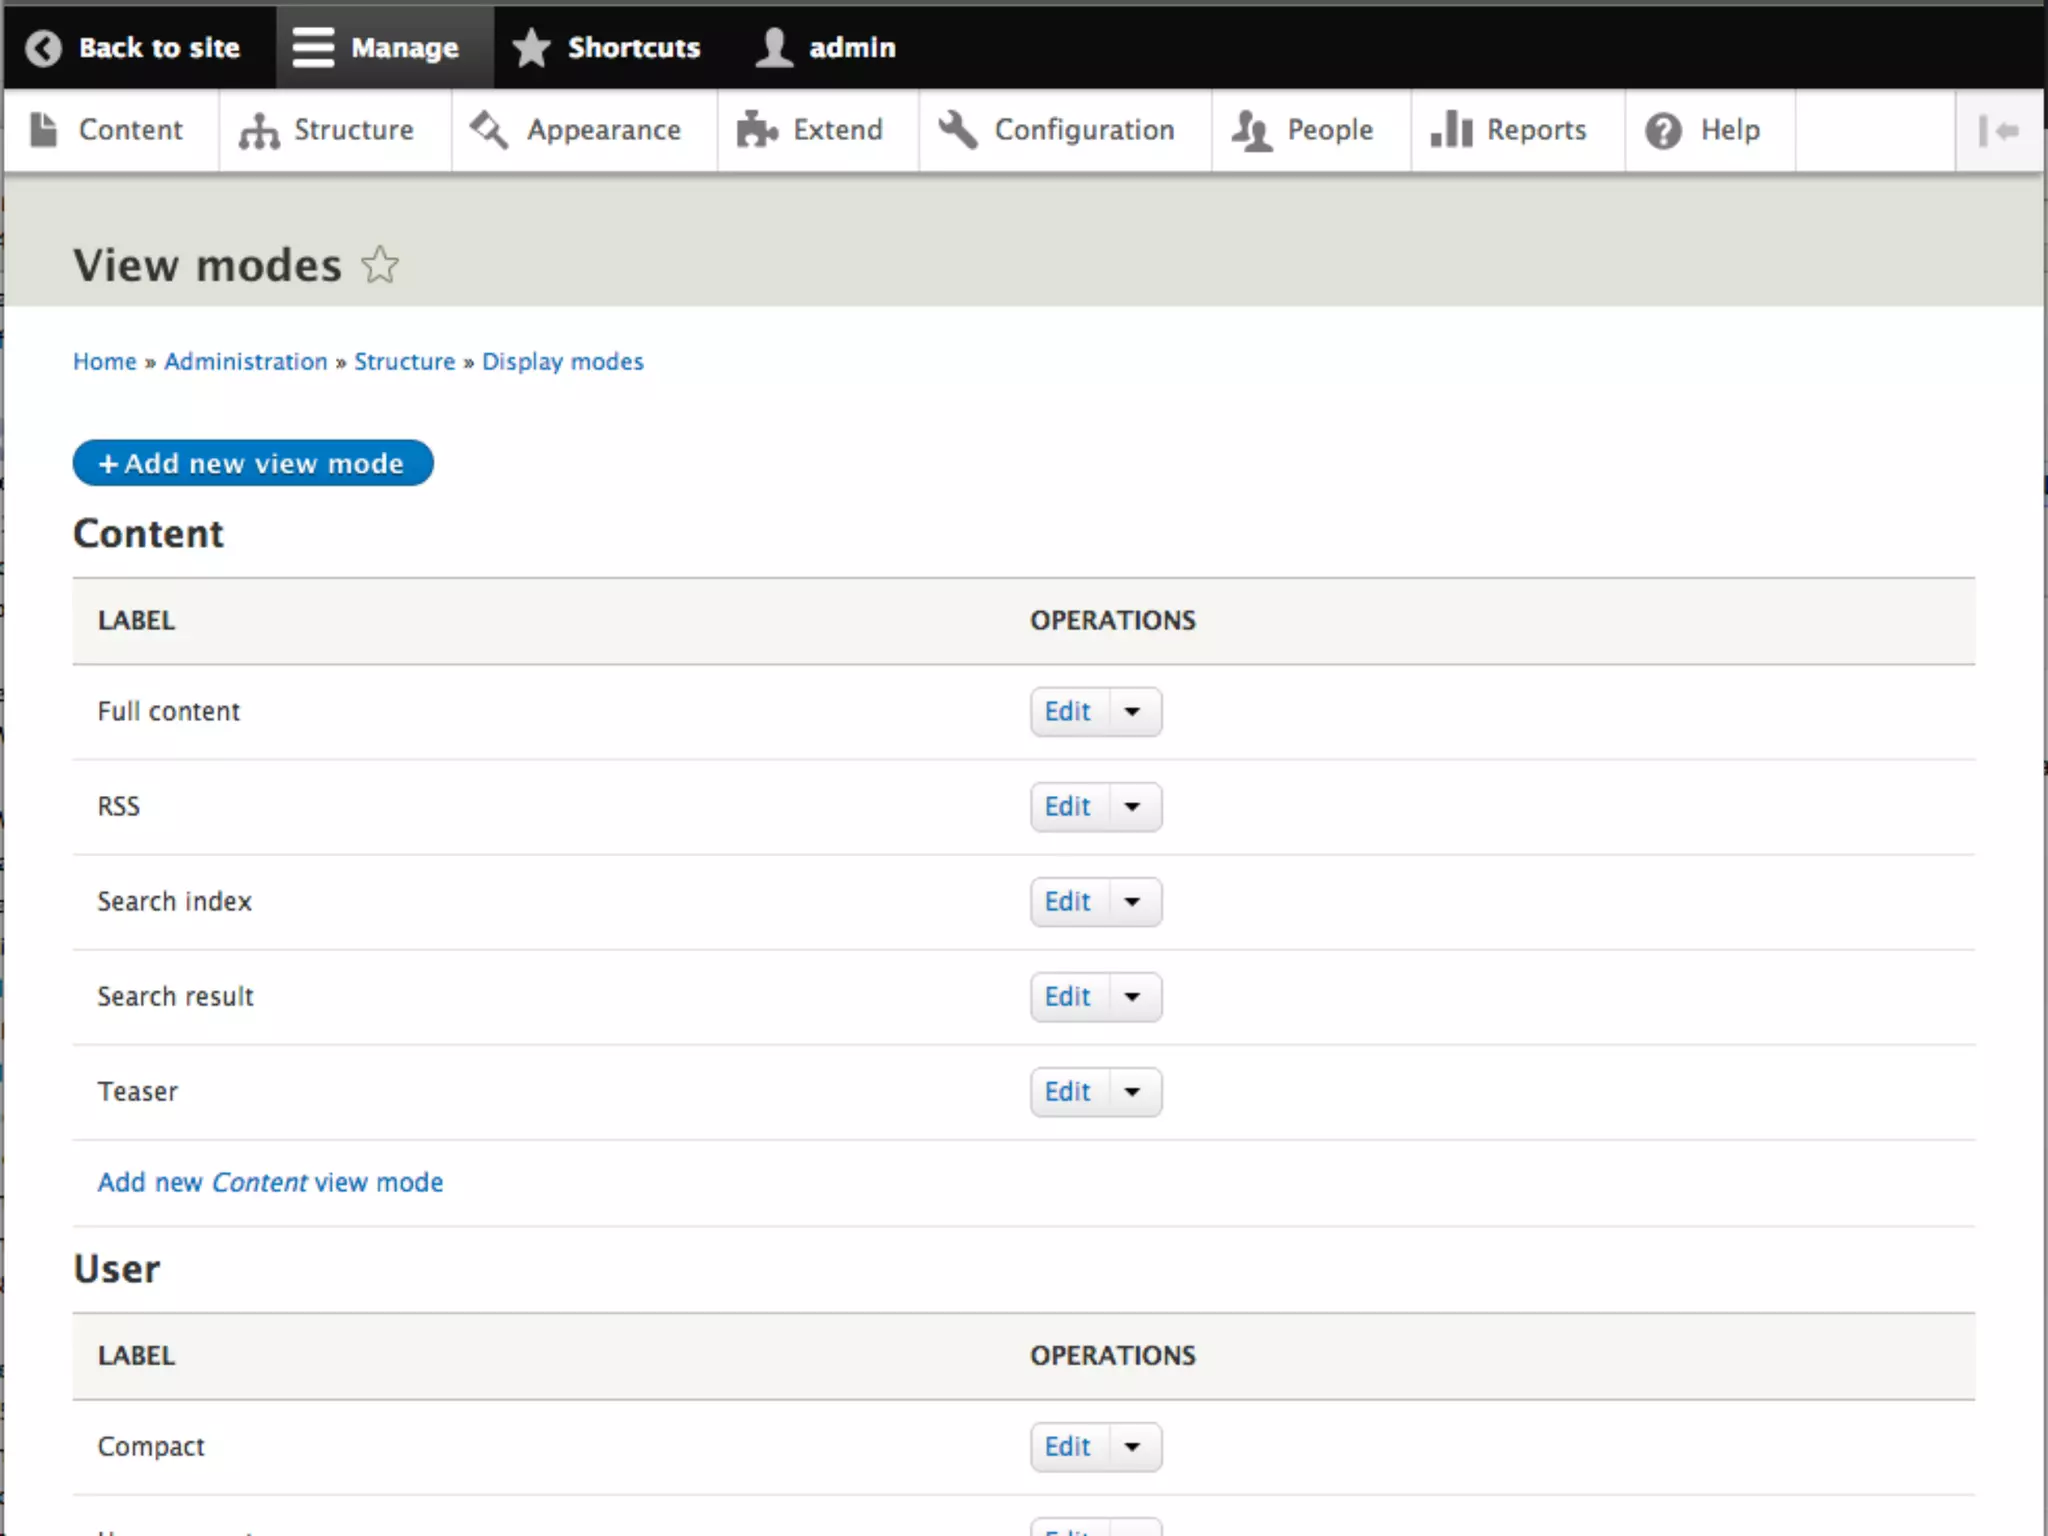This screenshot has width=2048, height=1536.
Task: Follow Structure breadcrumb link
Action: (405, 362)
